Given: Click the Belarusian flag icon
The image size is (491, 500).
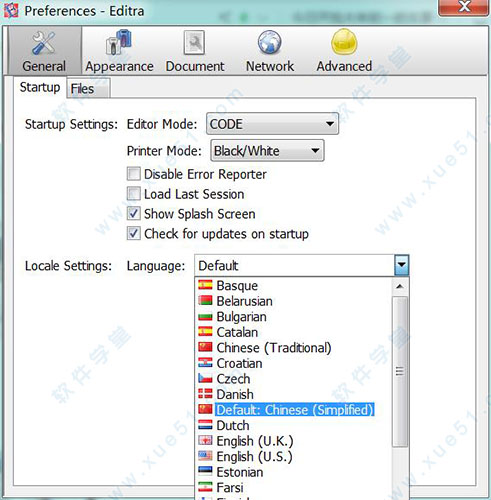Looking at the screenshot, I should click(205, 301).
